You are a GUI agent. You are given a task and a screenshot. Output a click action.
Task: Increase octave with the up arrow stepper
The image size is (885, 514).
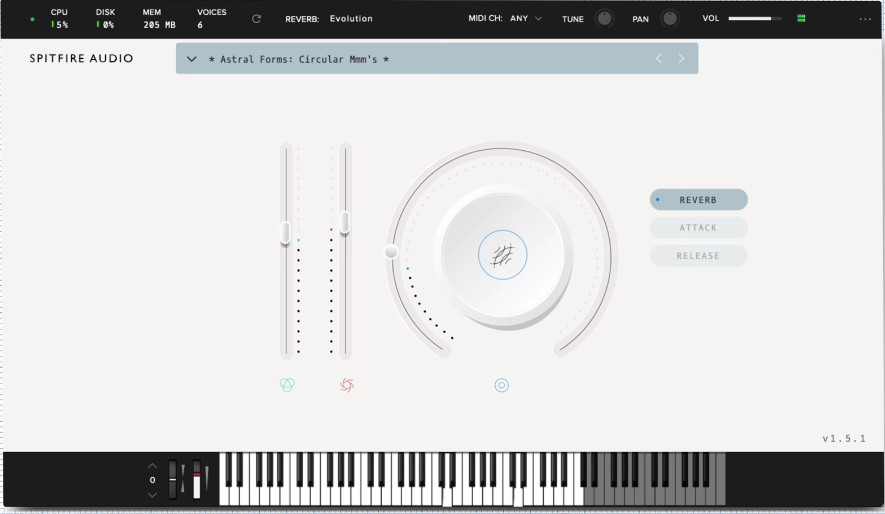click(x=152, y=466)
